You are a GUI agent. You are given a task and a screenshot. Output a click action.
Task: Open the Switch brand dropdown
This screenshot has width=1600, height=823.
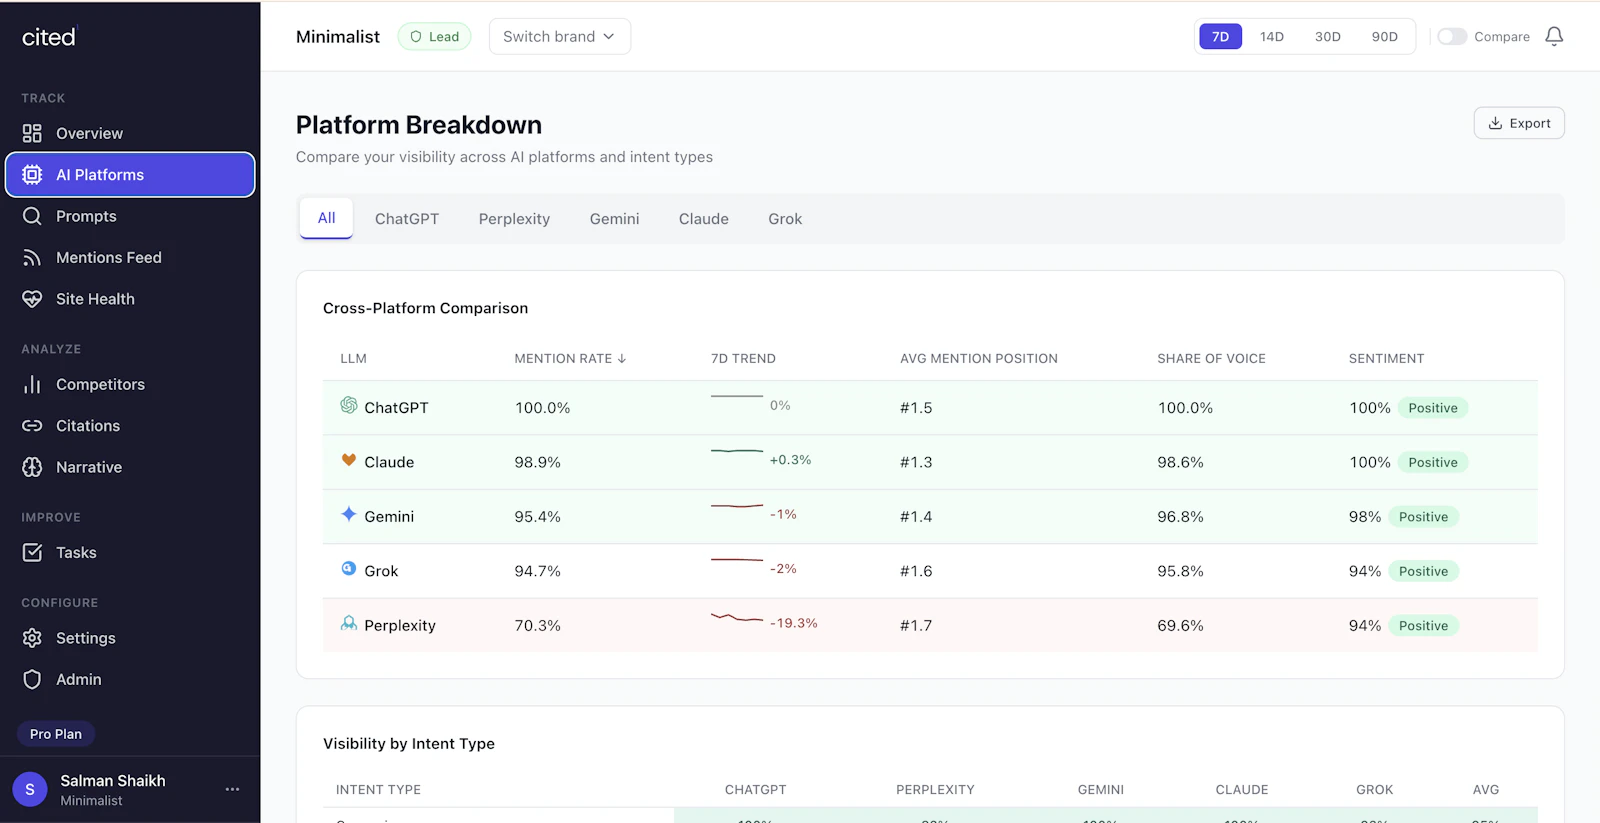pos(560,37)
